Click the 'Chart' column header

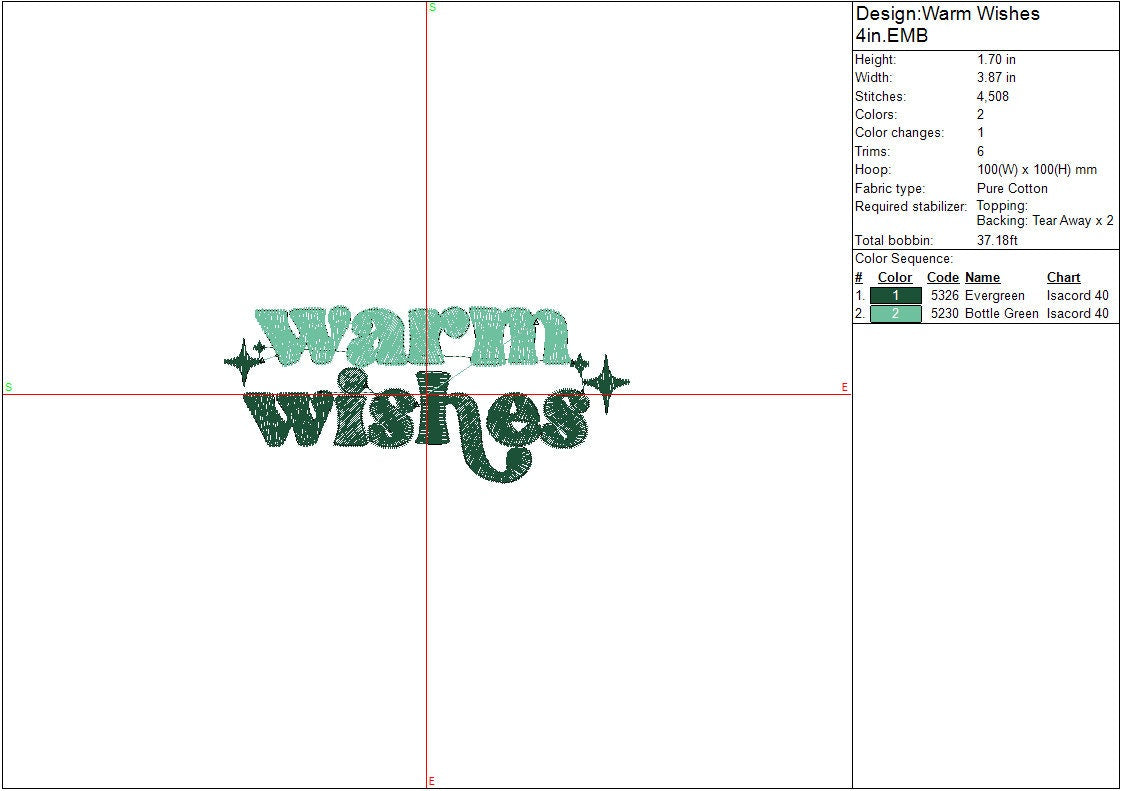point(1063,278)
